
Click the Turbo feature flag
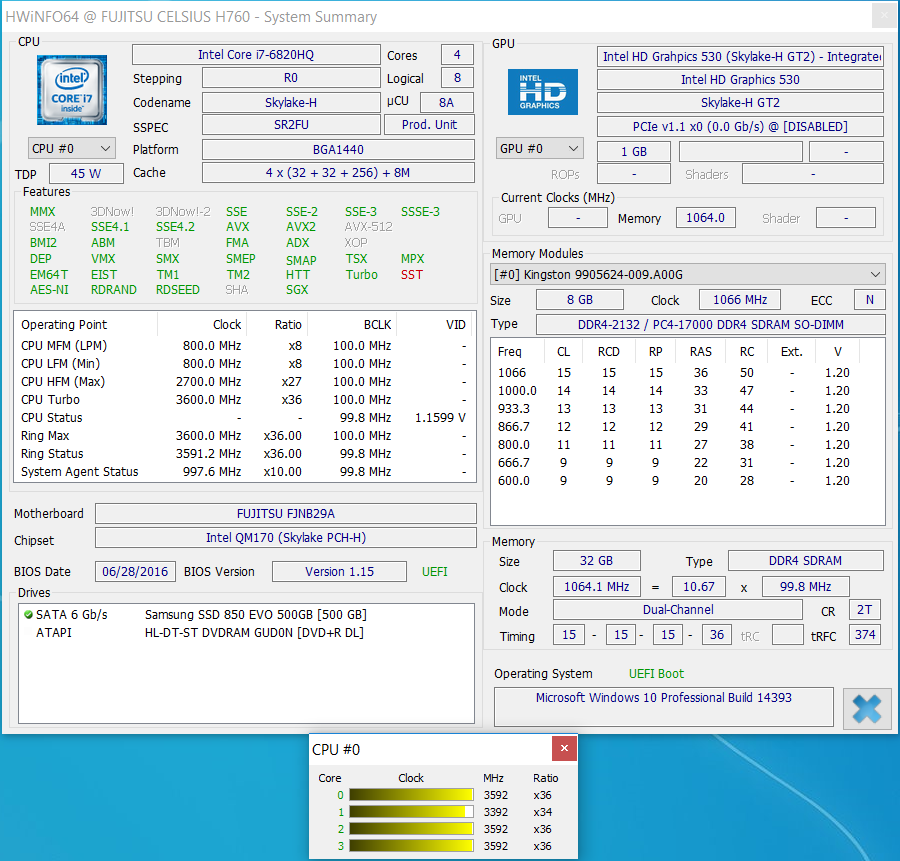point(362,275)
